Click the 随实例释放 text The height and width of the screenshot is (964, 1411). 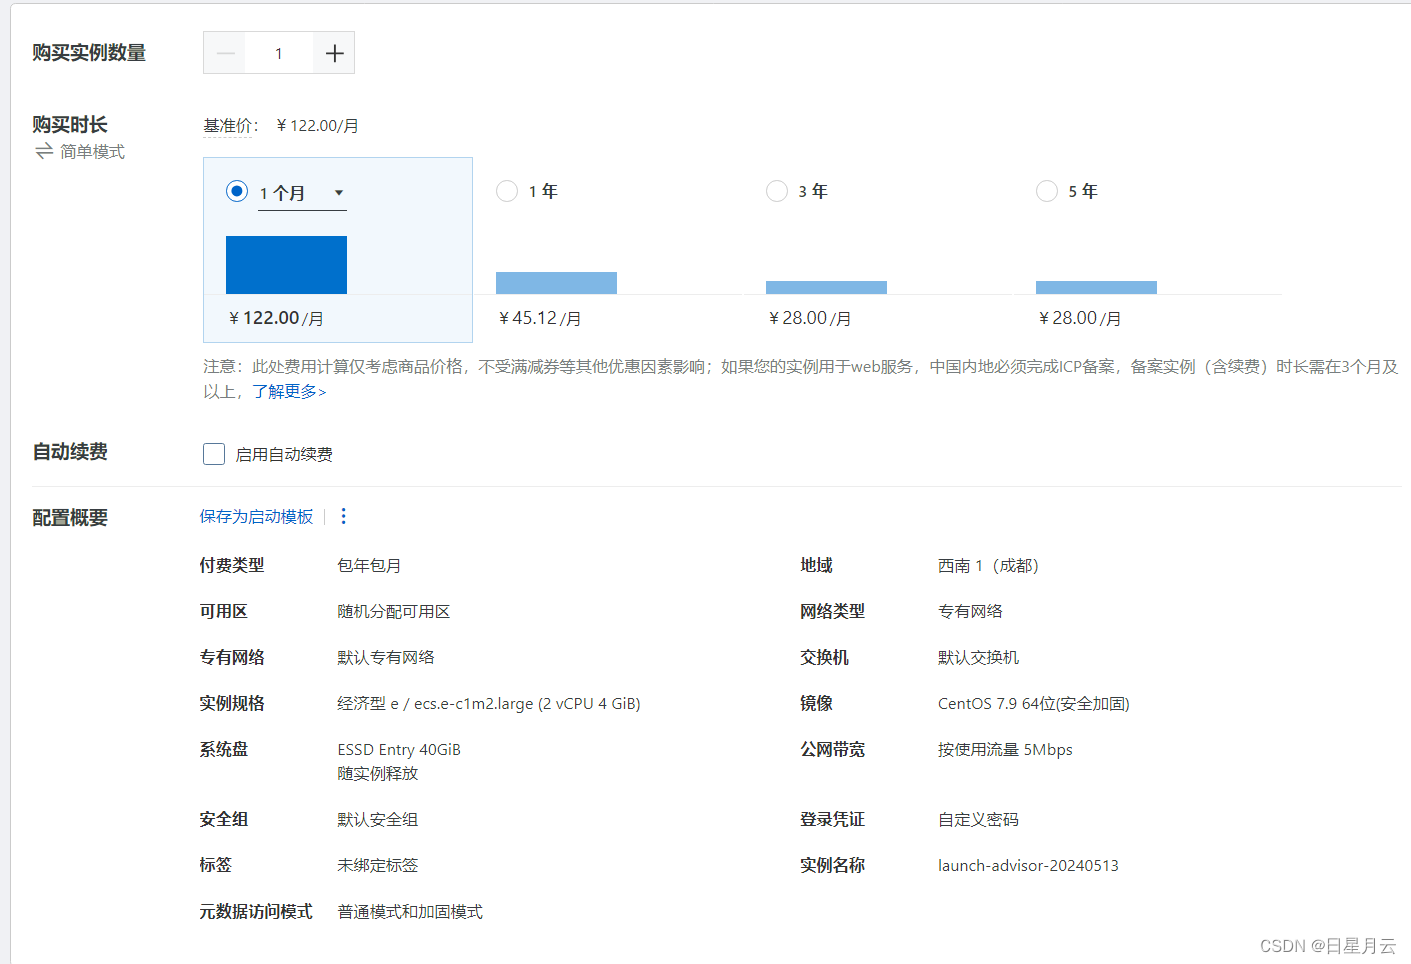[x=377, y=773]
